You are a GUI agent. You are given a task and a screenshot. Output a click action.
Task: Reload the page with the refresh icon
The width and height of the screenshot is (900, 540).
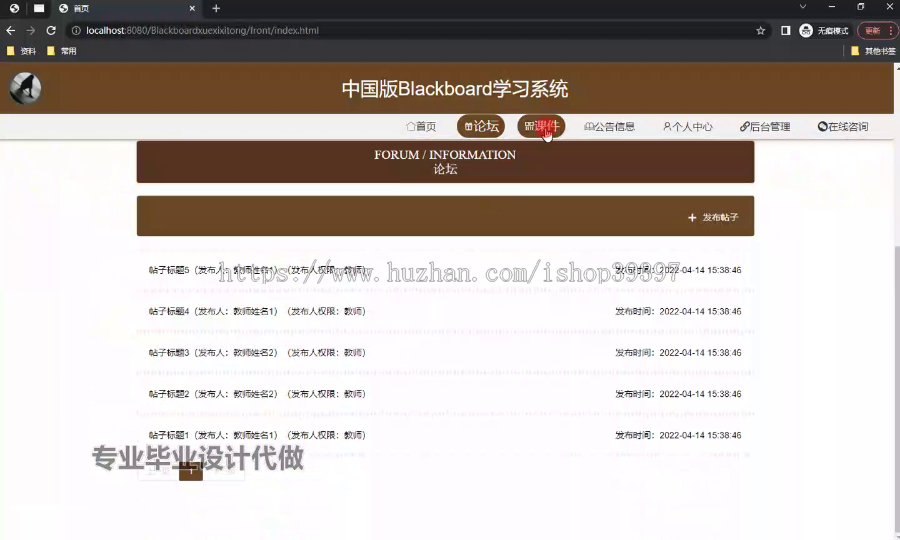point(51,30)
